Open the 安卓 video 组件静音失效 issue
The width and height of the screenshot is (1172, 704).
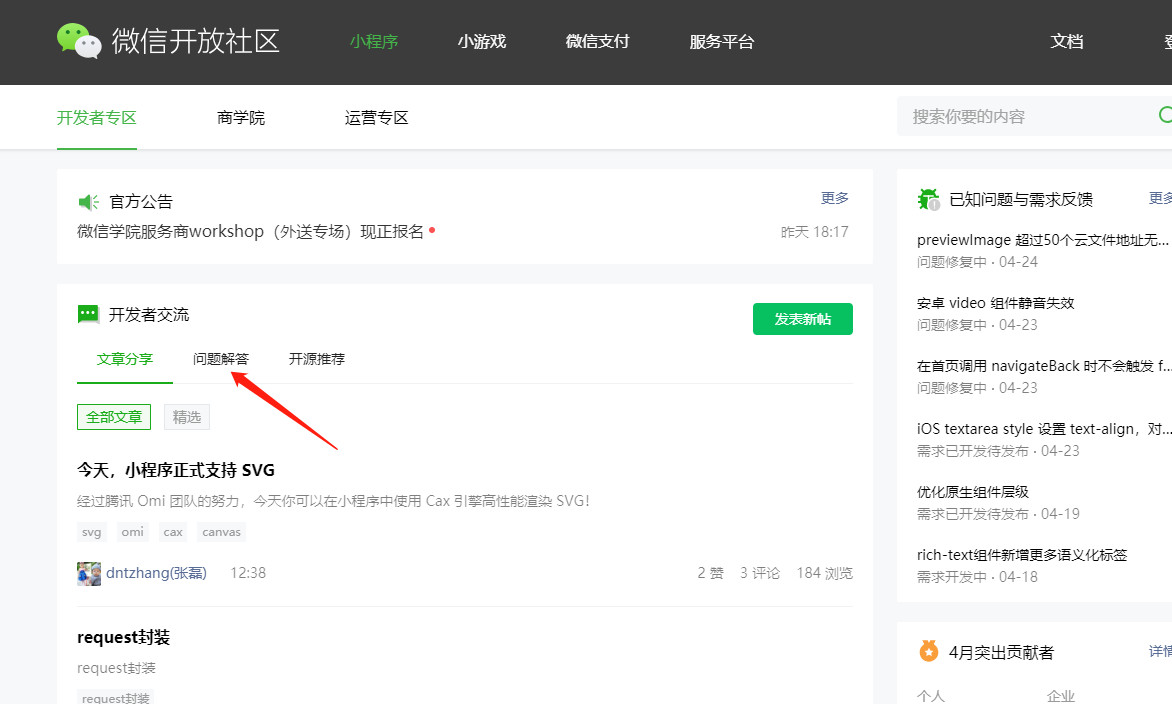coord(996,303)
